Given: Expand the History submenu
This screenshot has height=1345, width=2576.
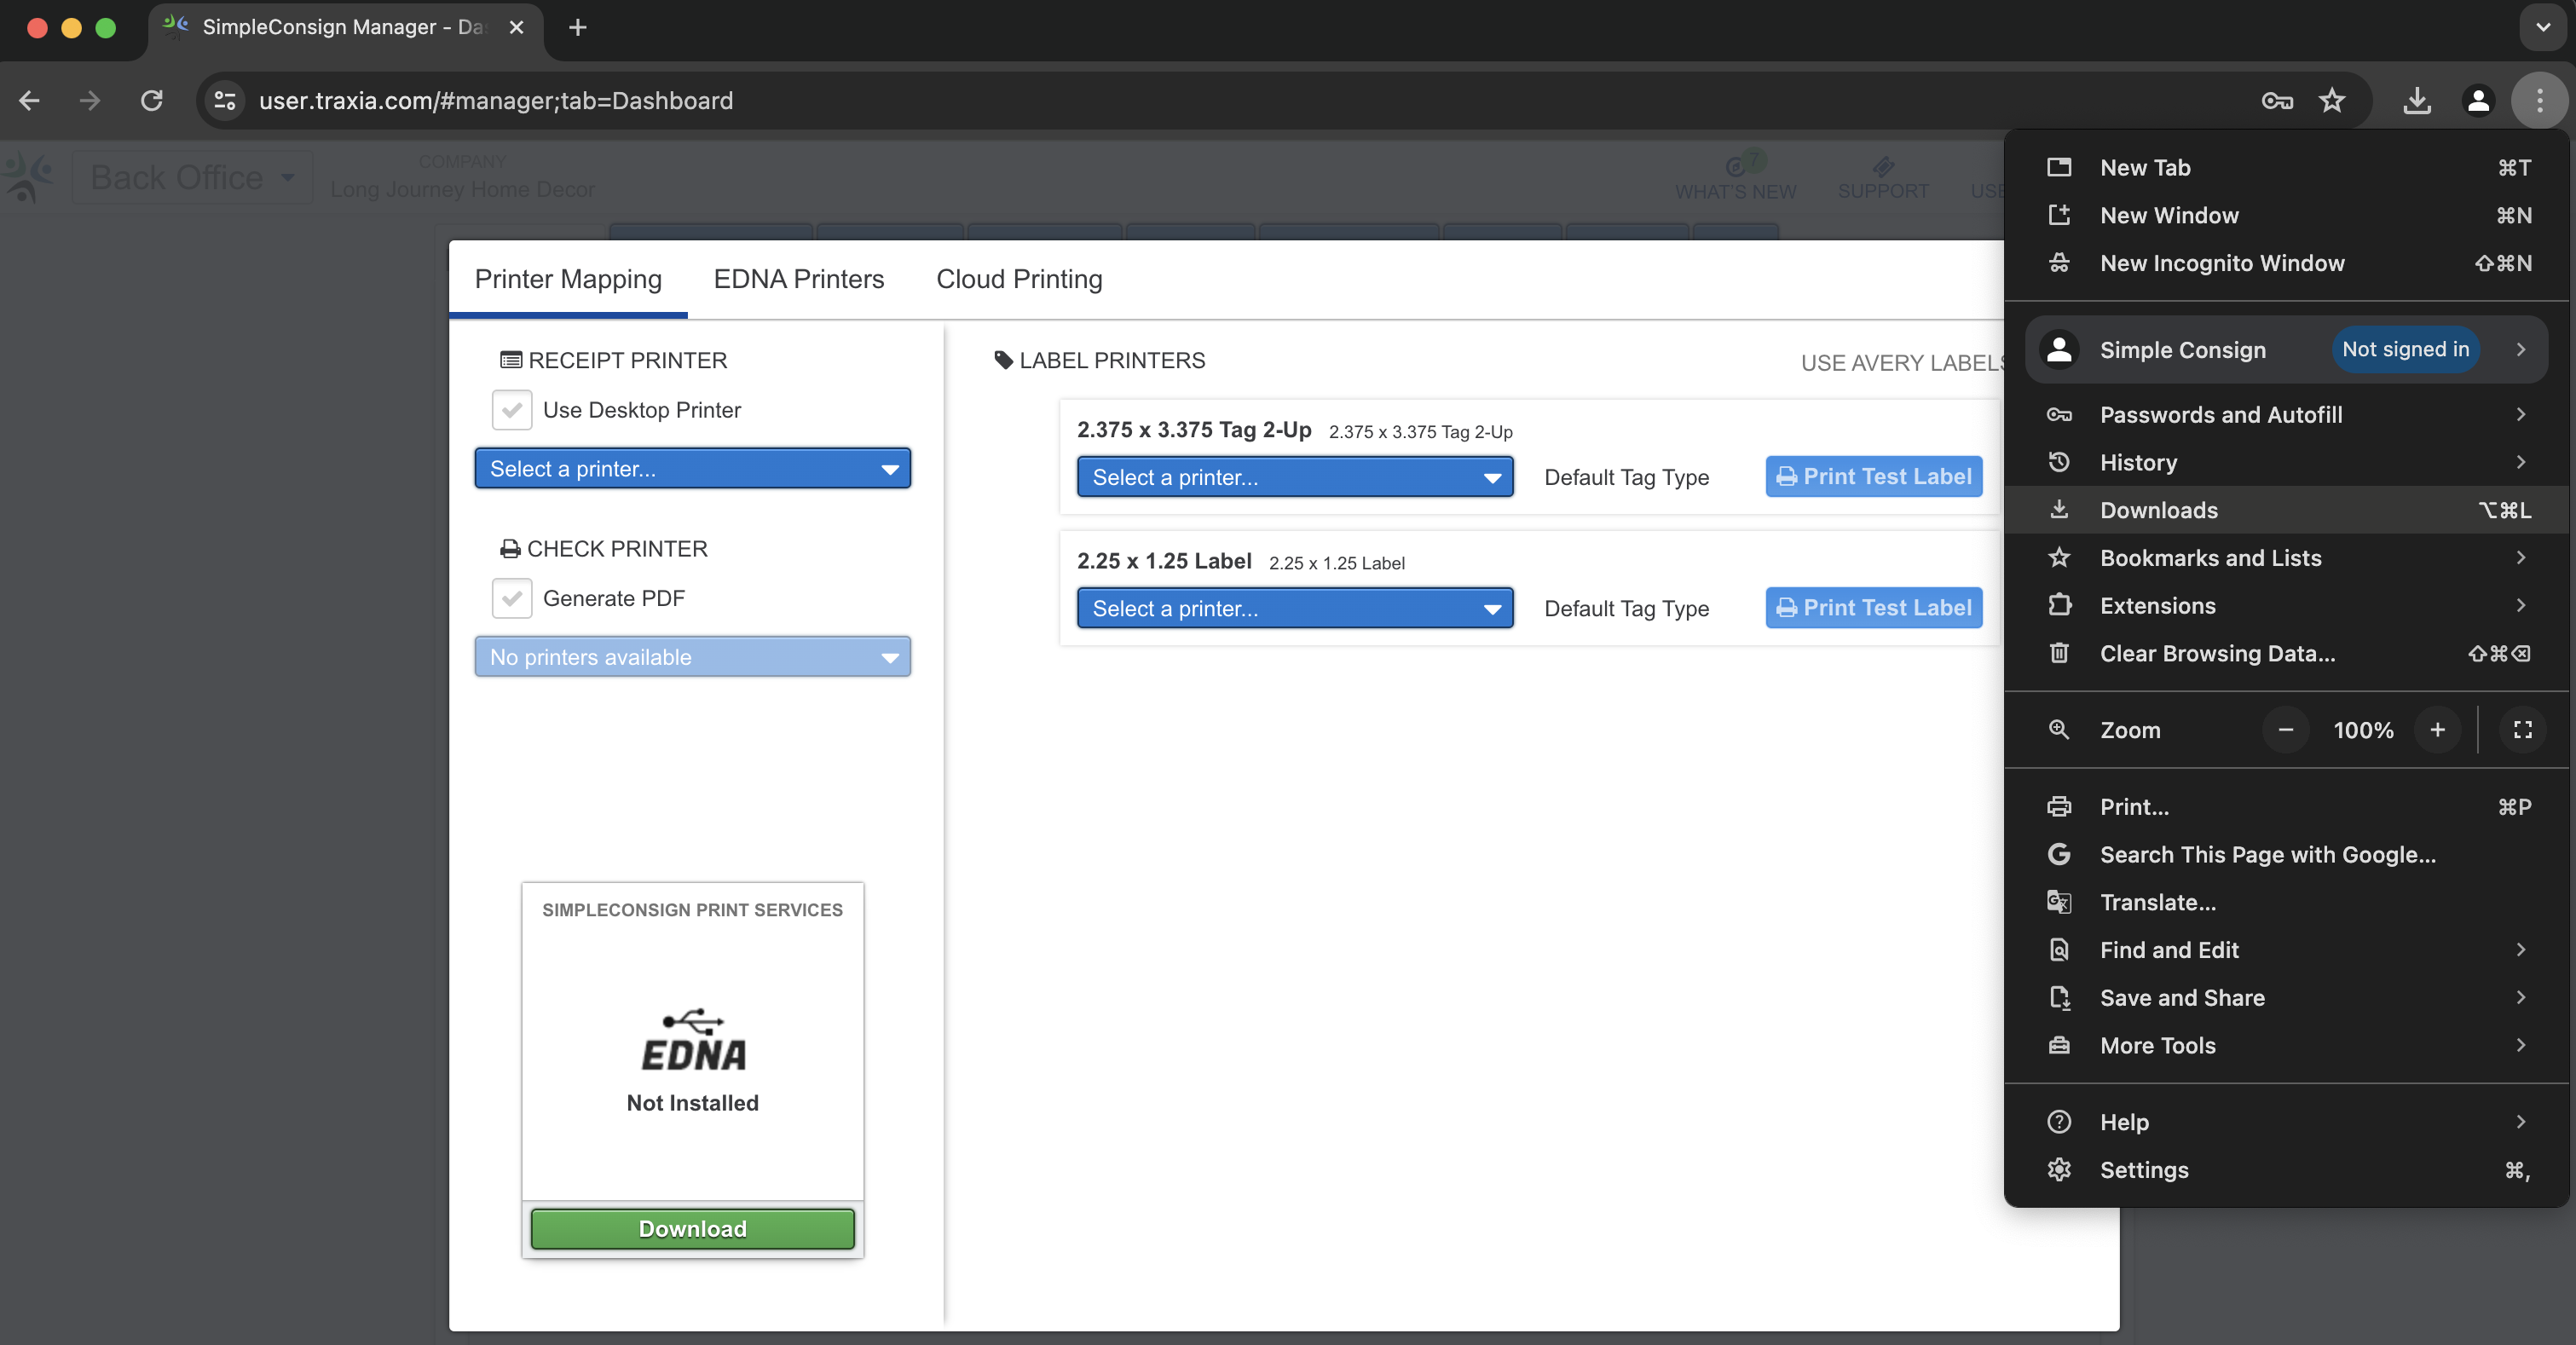Looking at the screenshot, I should pos(2286,462).
